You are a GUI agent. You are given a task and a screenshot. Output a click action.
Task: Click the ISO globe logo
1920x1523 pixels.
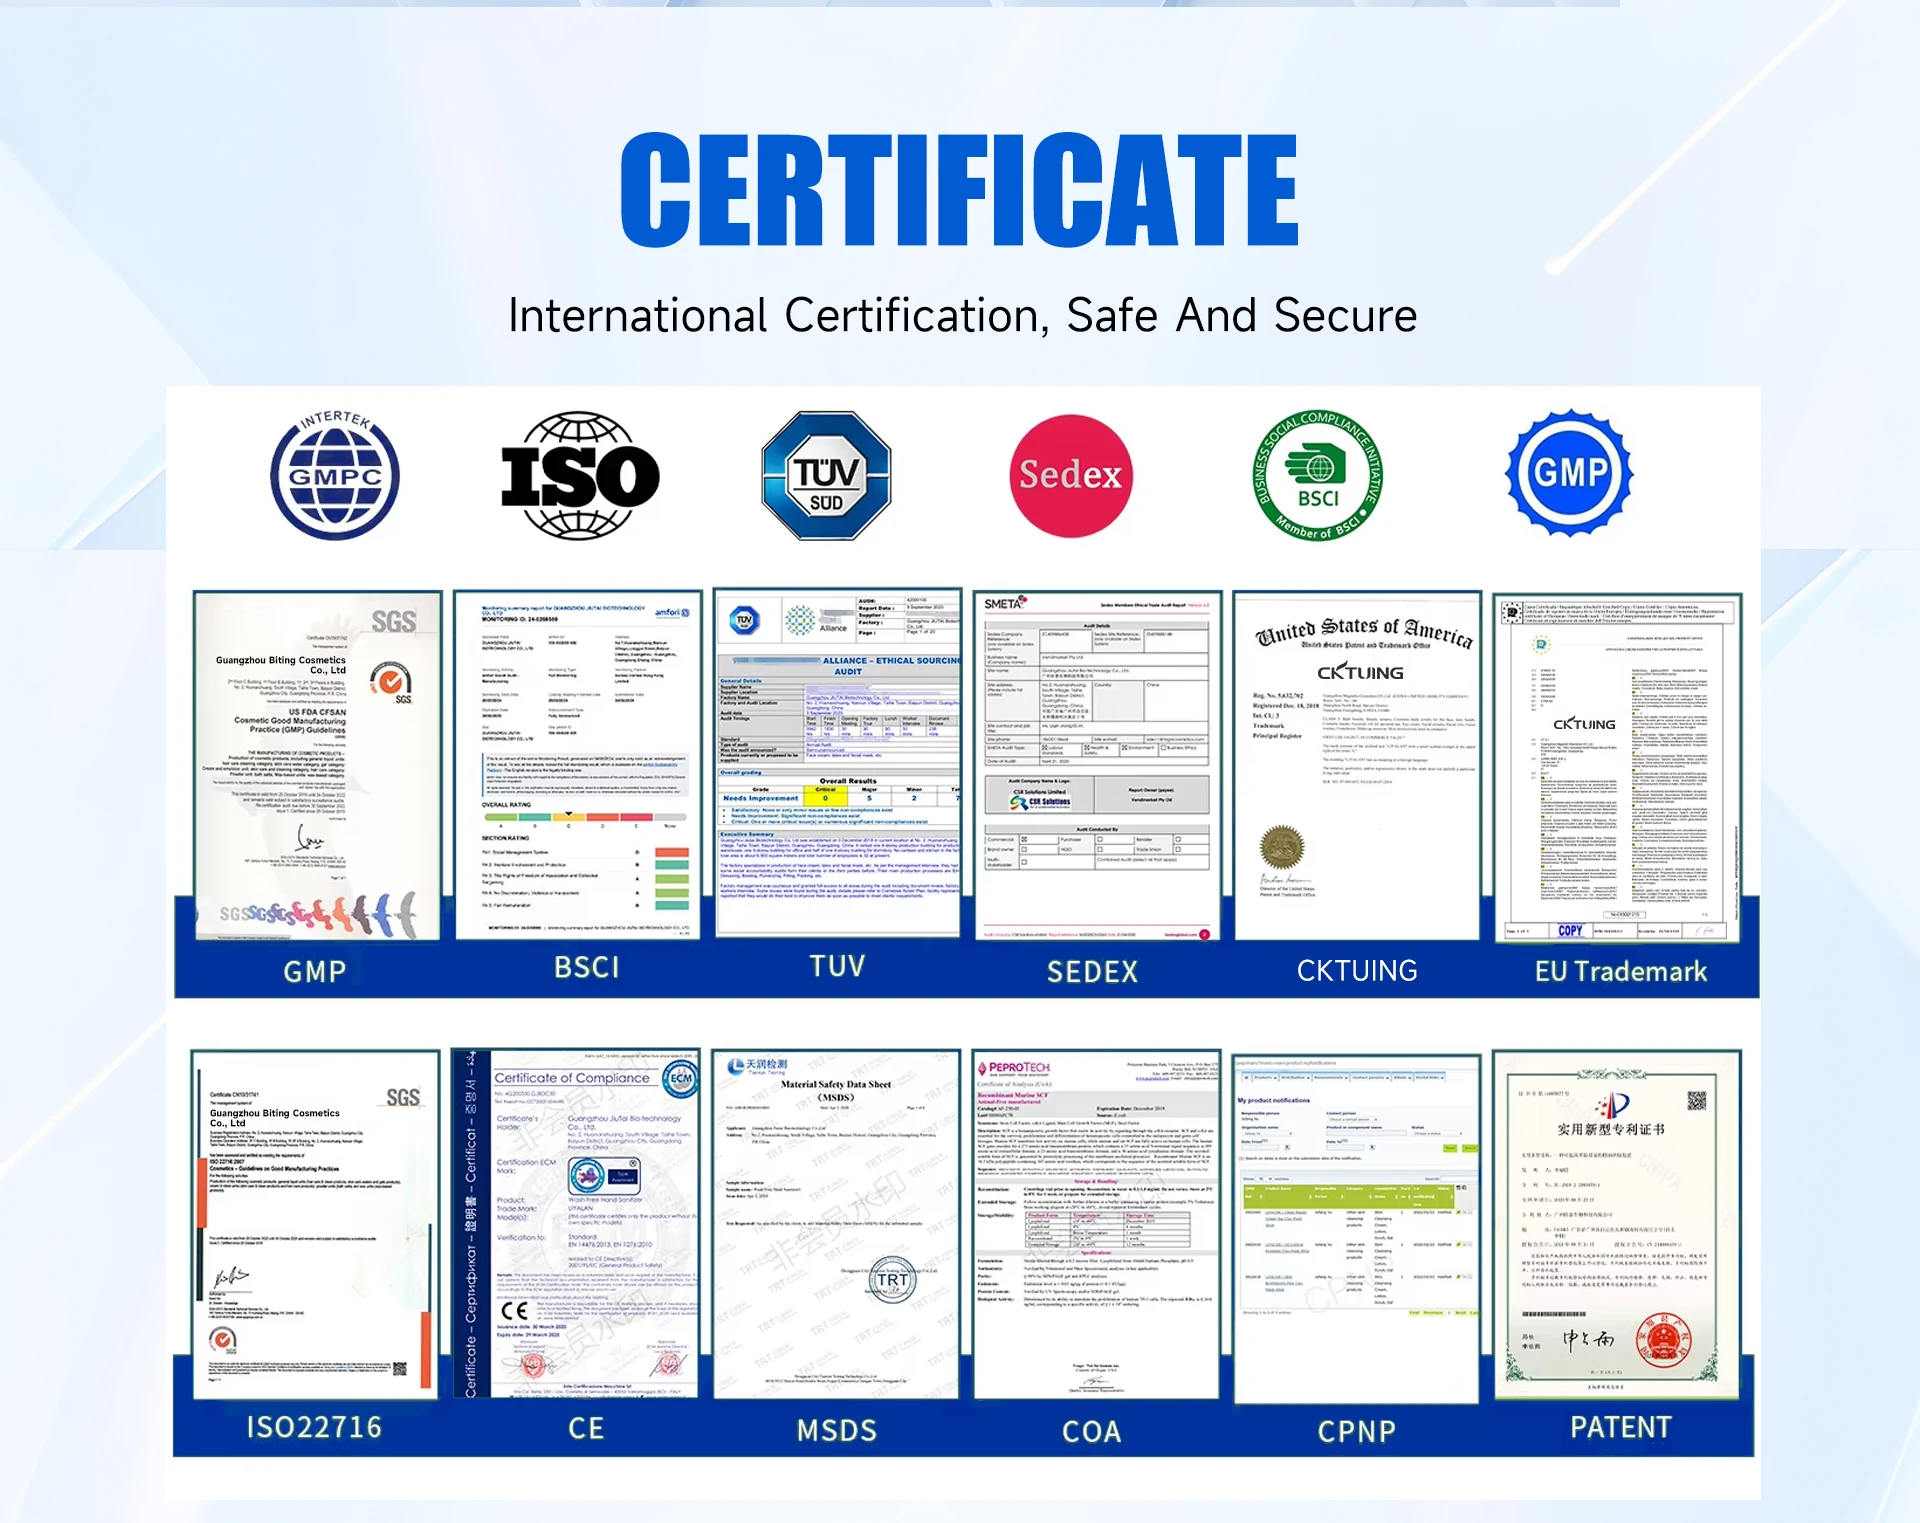pos(580,475)
